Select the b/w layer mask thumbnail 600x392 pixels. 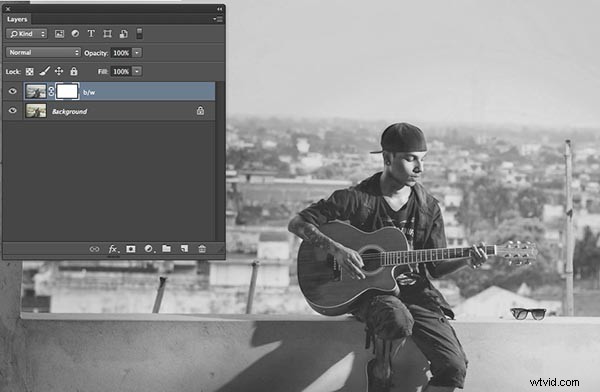point(67,91)
